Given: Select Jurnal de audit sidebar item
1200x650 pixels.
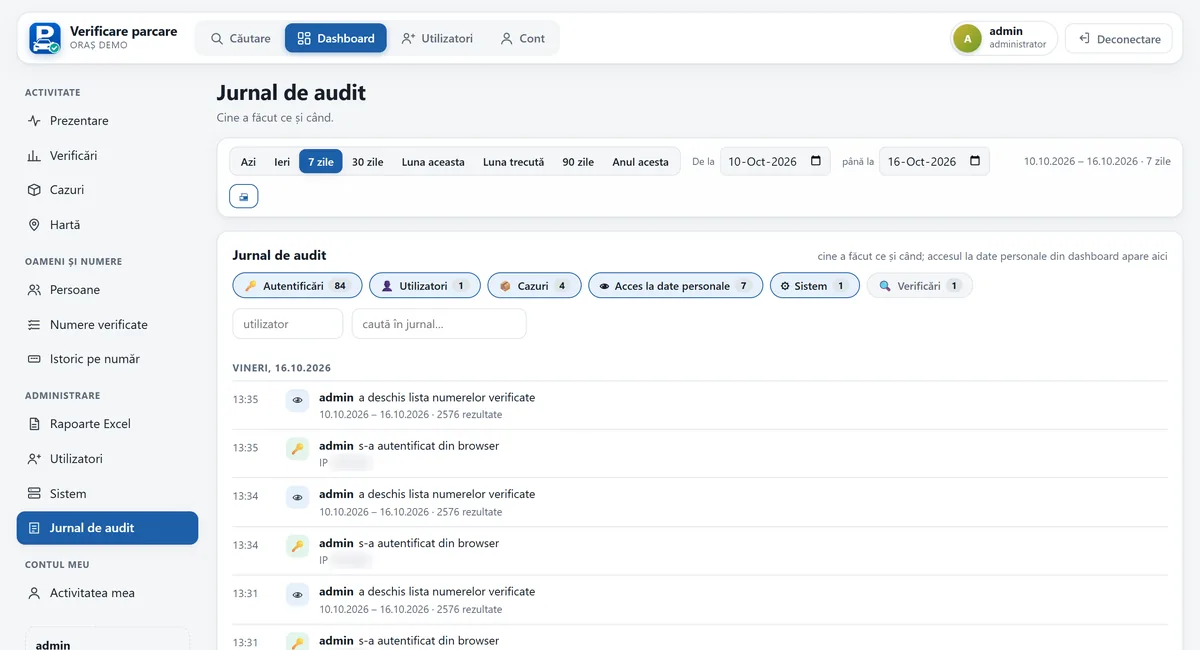Looking at the screenshot, I should (107, 528).
